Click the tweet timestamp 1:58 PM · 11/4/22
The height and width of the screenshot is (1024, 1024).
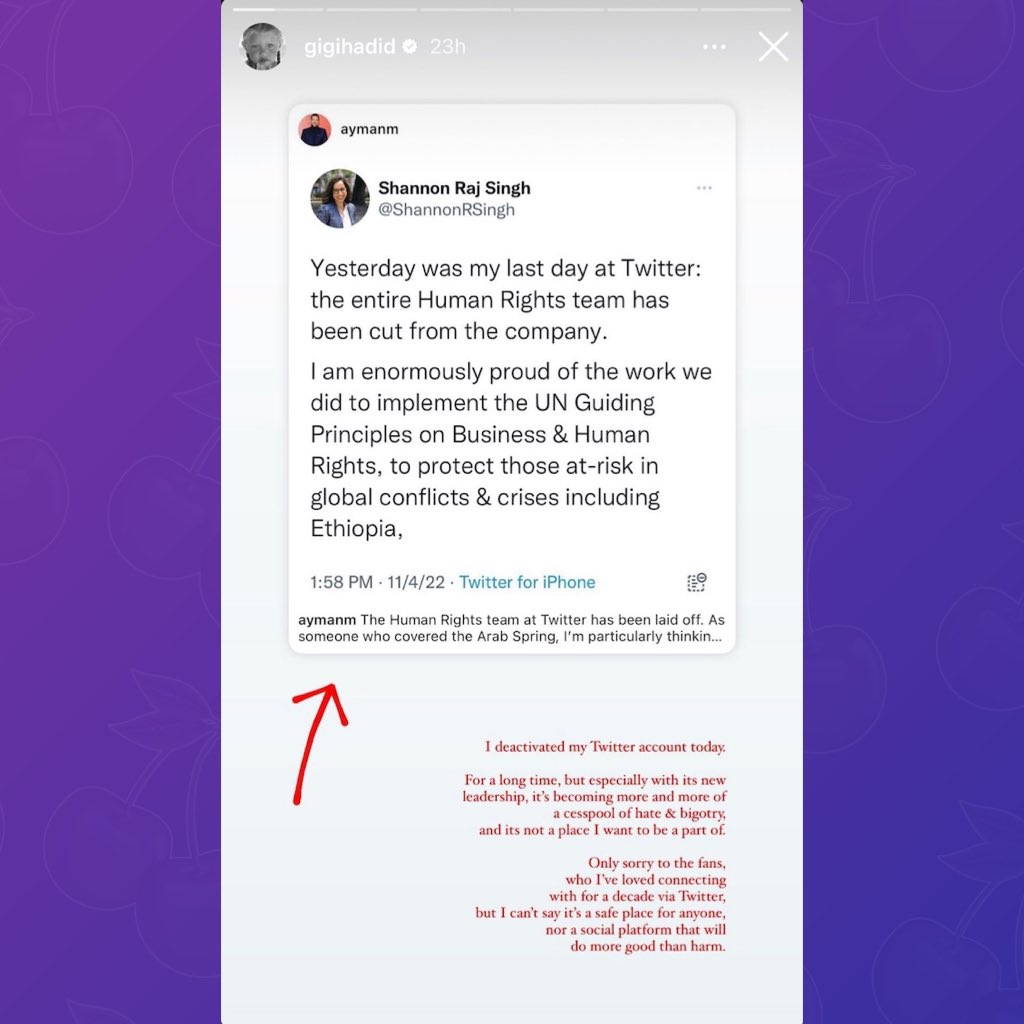click(377, 582)
